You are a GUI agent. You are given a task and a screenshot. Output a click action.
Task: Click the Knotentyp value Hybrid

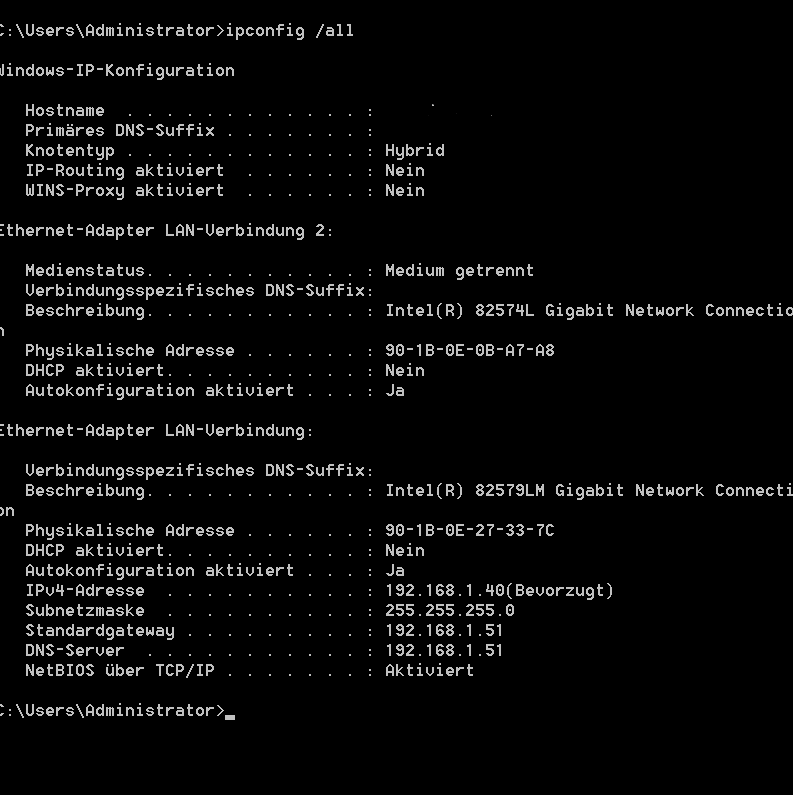(415, 151)
